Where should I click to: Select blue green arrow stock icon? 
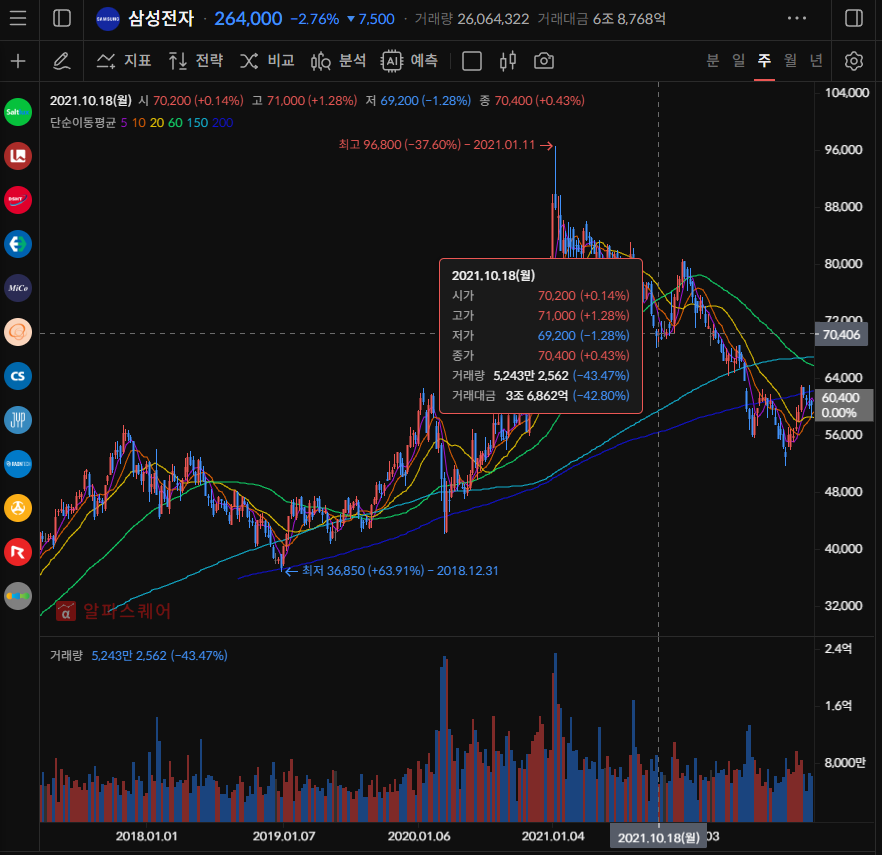point(18,244)
